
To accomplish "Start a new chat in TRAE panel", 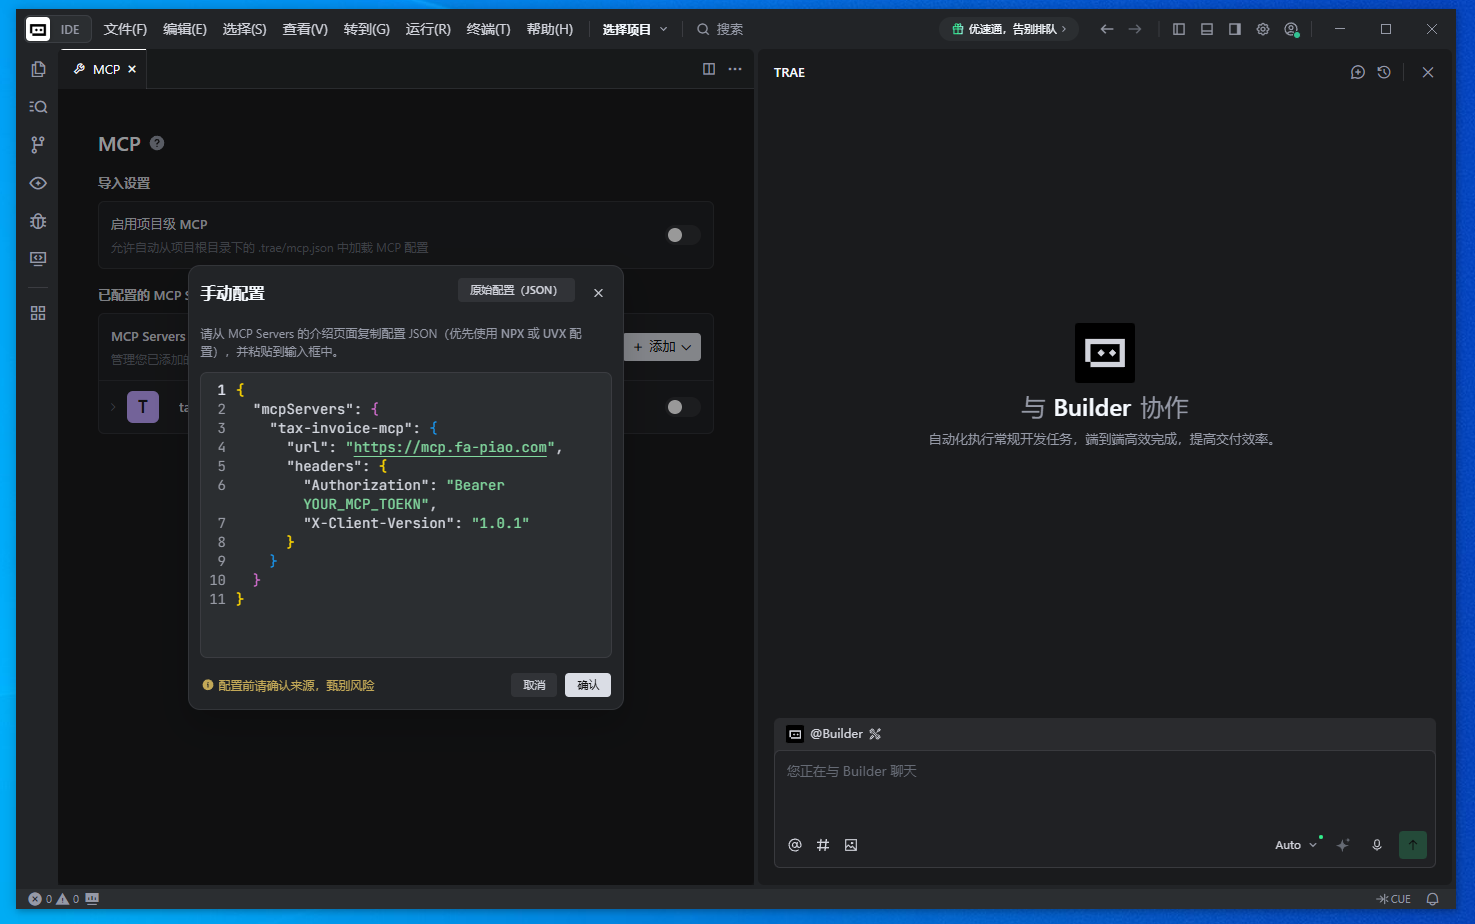I will click(x=1358, y=72).
